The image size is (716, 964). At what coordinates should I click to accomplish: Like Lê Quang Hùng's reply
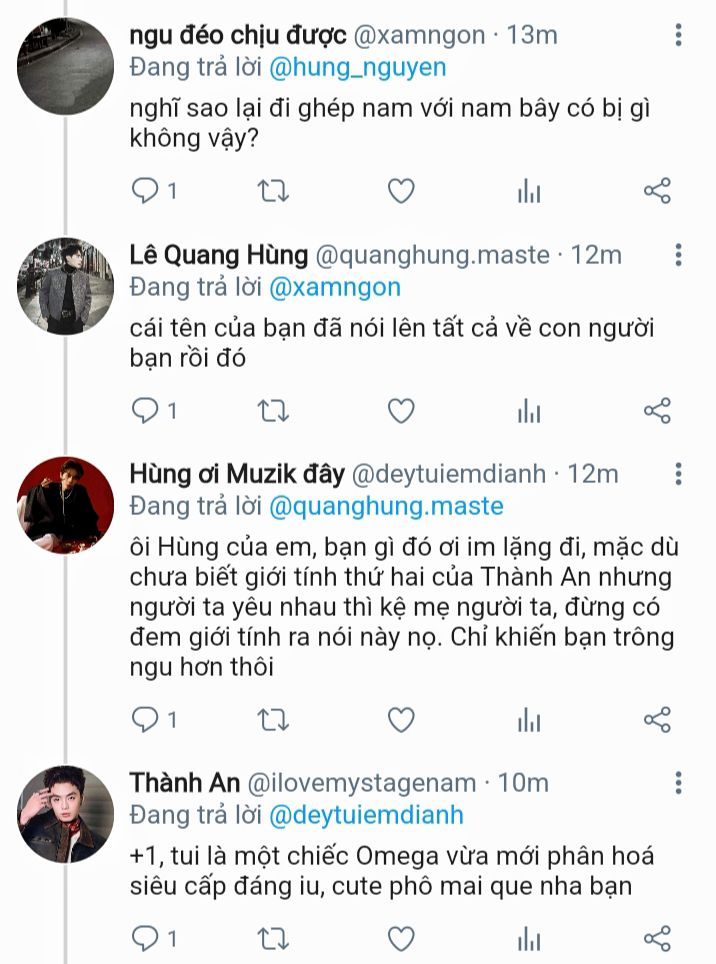(401, 410)
